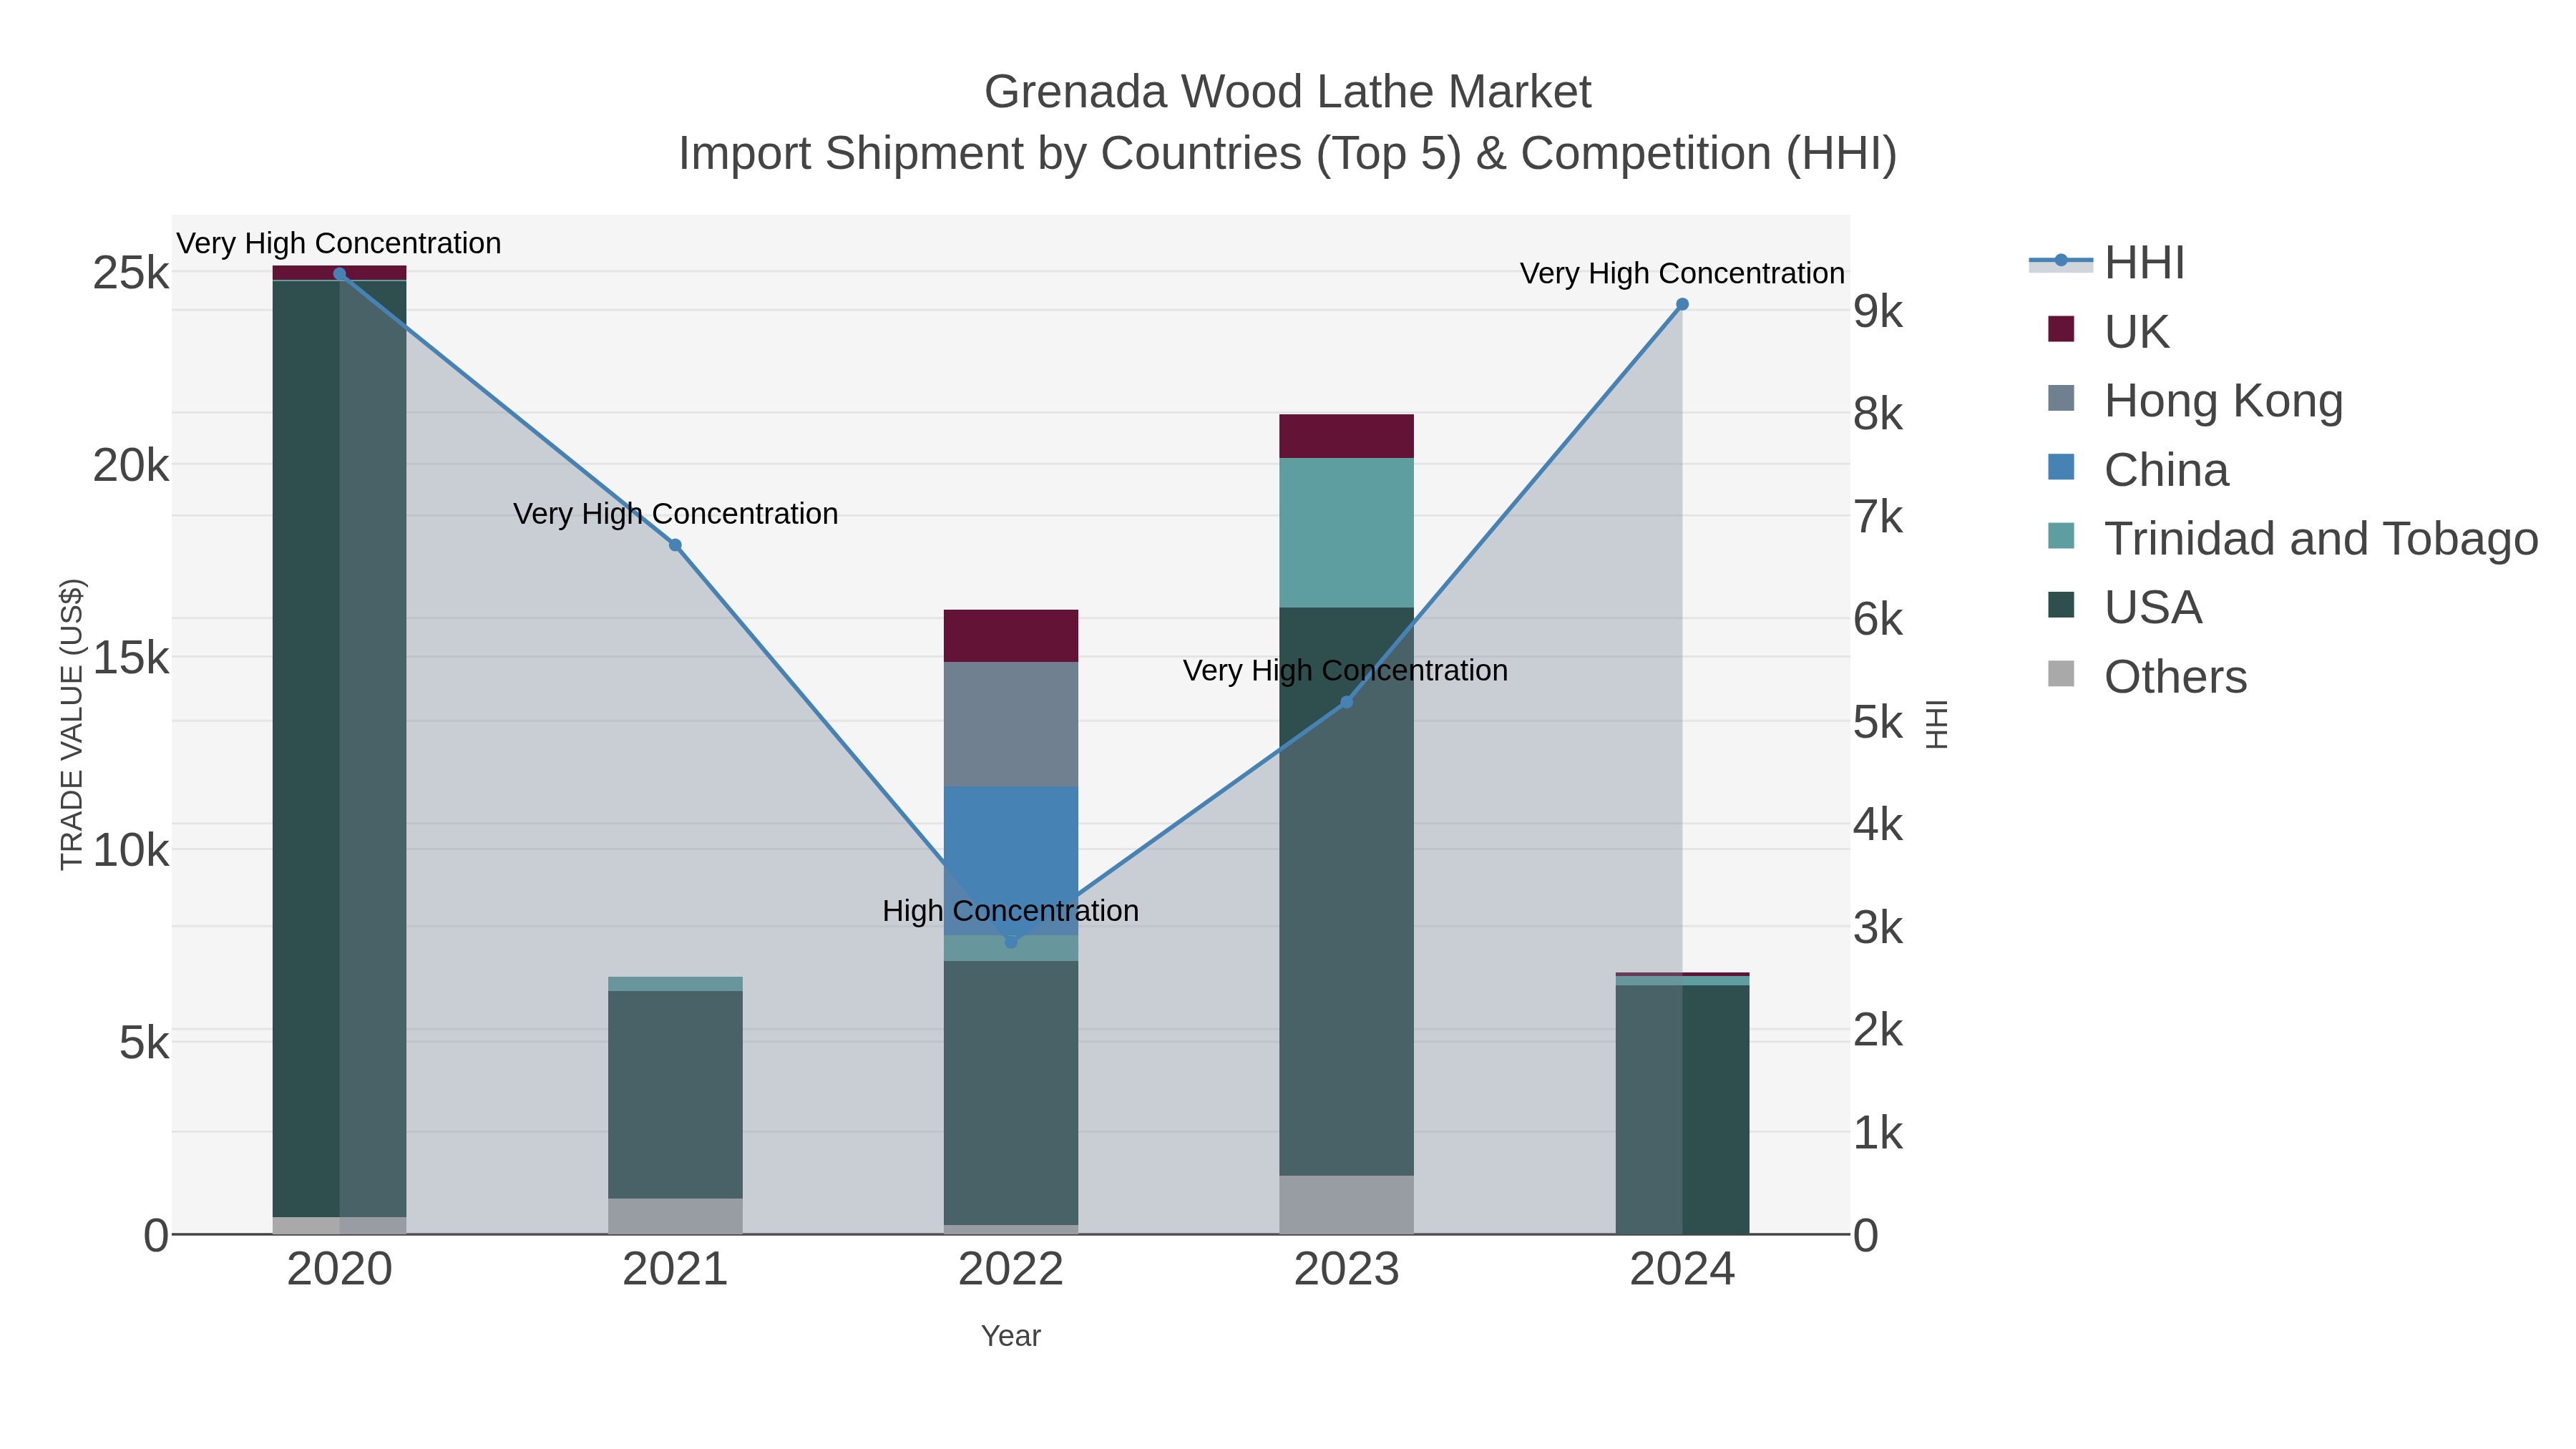Click the USA segment of 2020 bar
The height and width of the screenshot is (1449, 2576).
pyautogui.click(x=339, y=749)
